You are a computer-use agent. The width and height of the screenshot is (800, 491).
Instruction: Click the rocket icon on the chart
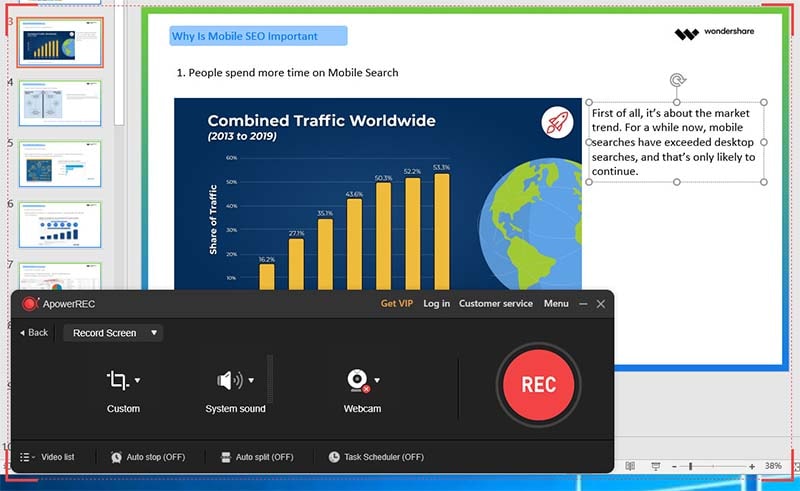(x=557, y=122)
